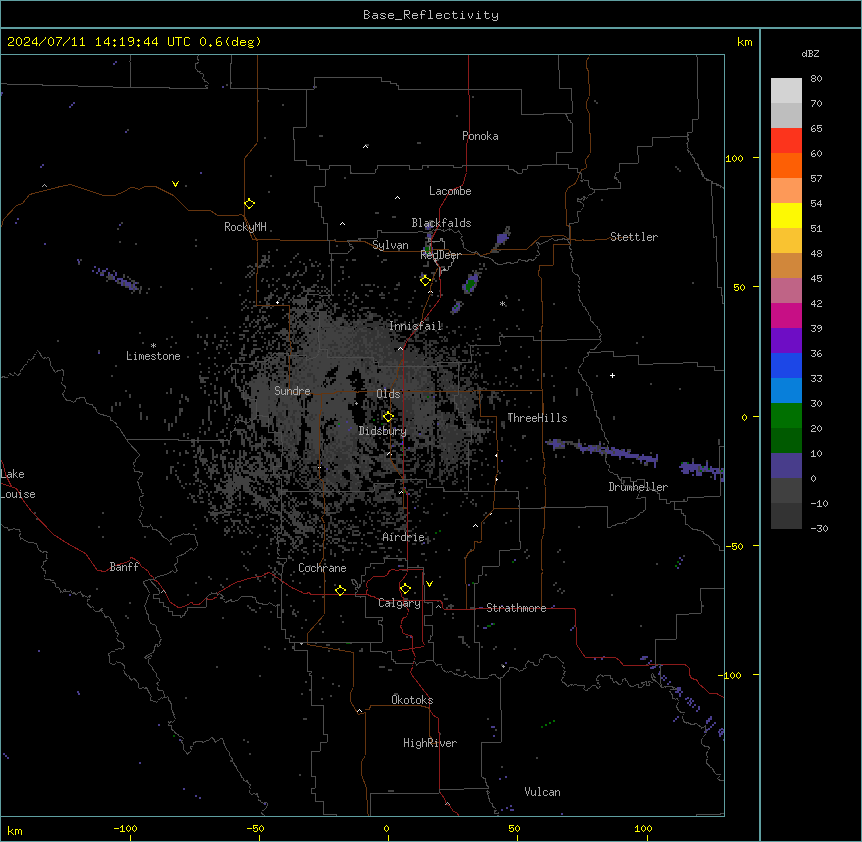
Task: Select the orange 57-60 dBZ legend swatch
Action: point(786,165)
